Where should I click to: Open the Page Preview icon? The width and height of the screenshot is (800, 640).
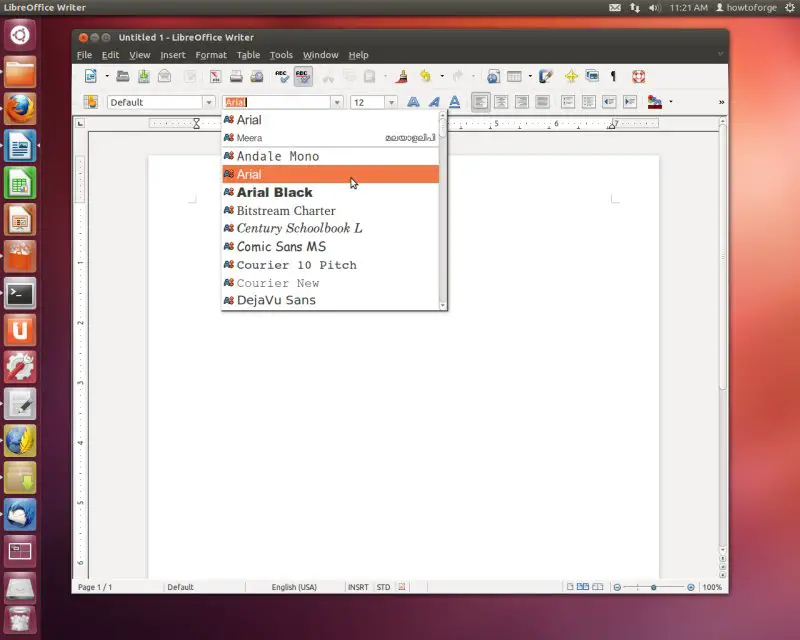(257, 77)
